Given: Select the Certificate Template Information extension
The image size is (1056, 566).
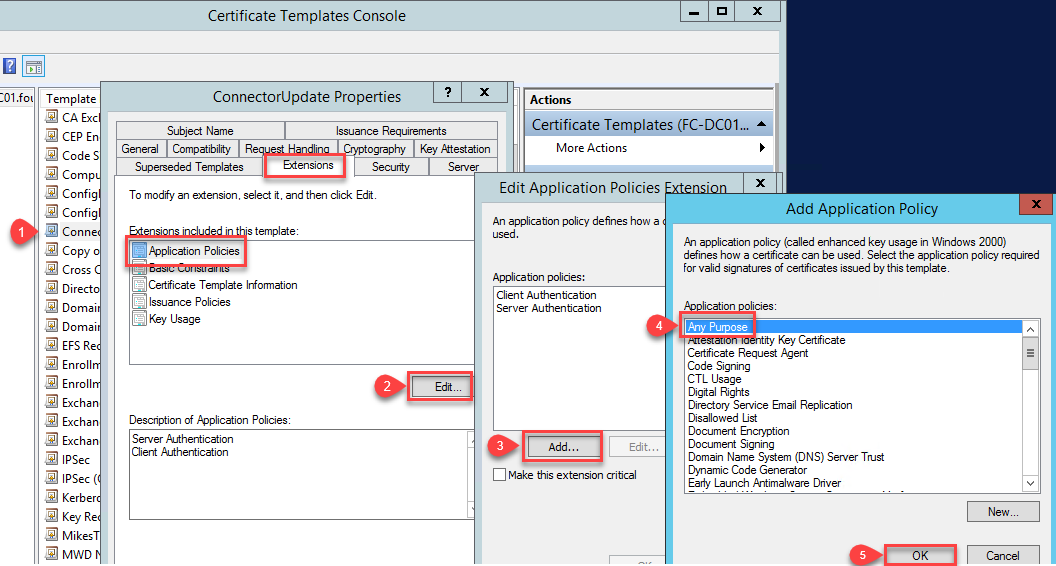Looking at the screenshot, I should coord(223,285).
